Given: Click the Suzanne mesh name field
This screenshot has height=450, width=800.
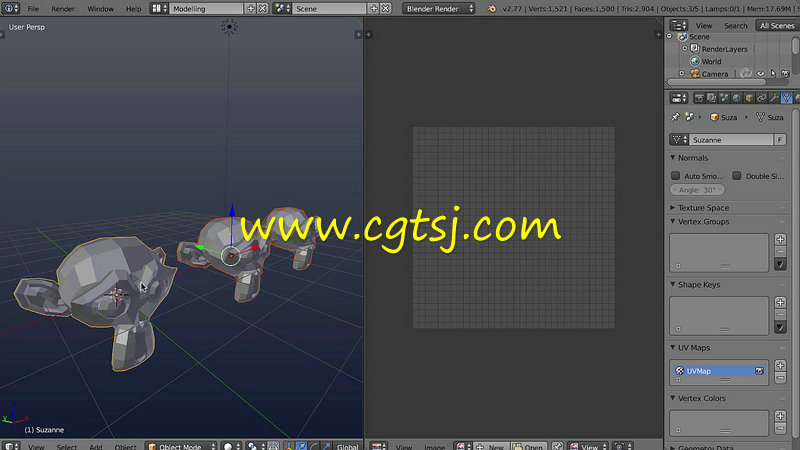Looking at the screenshot, I should (731, 139).
